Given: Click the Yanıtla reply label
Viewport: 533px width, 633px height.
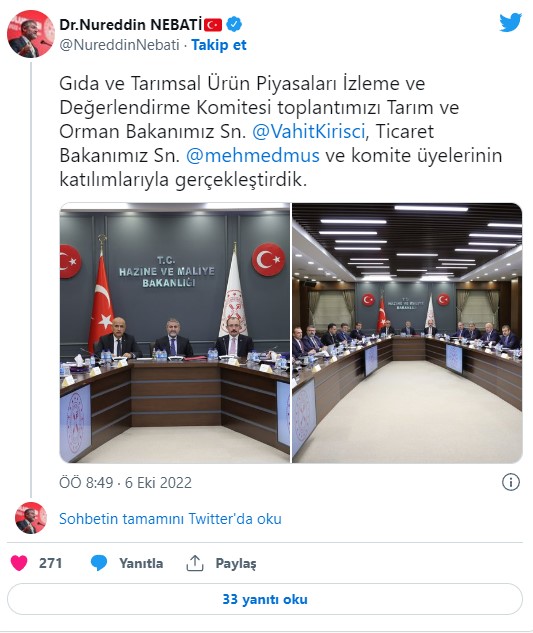Looking at the screenshot, I should click(141, 563).
